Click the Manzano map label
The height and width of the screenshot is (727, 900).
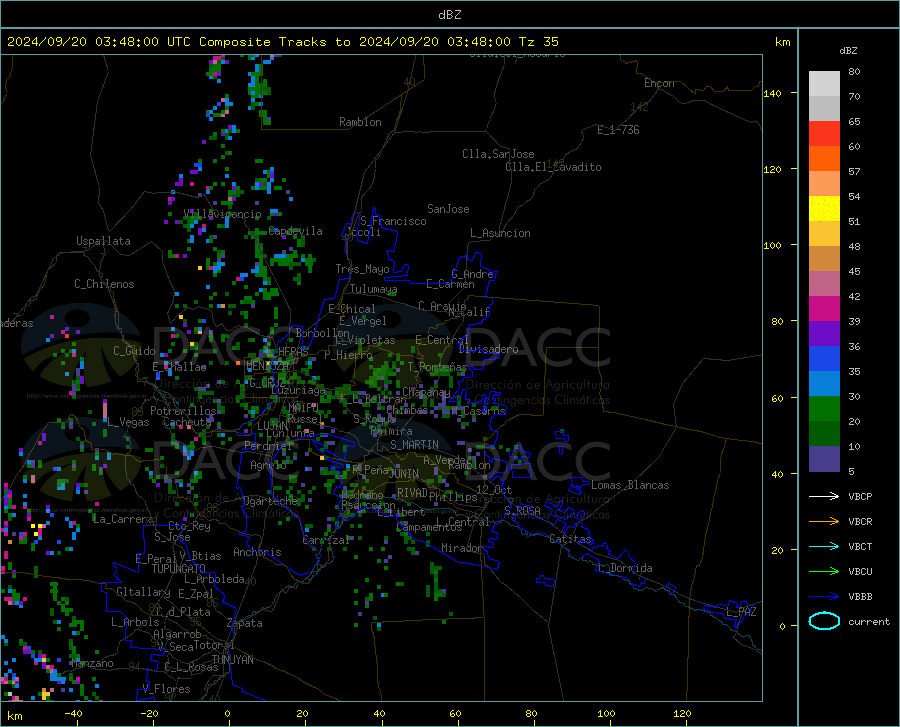point(92,663)
